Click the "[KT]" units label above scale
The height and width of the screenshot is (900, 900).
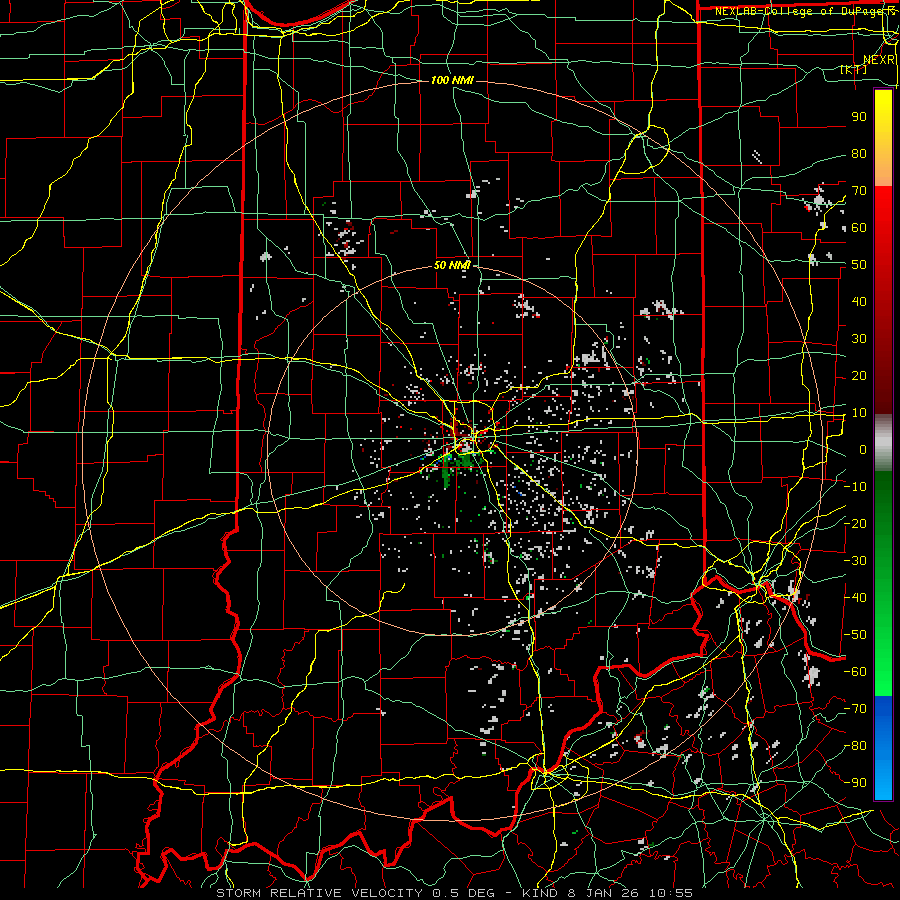tap(853, 69)
